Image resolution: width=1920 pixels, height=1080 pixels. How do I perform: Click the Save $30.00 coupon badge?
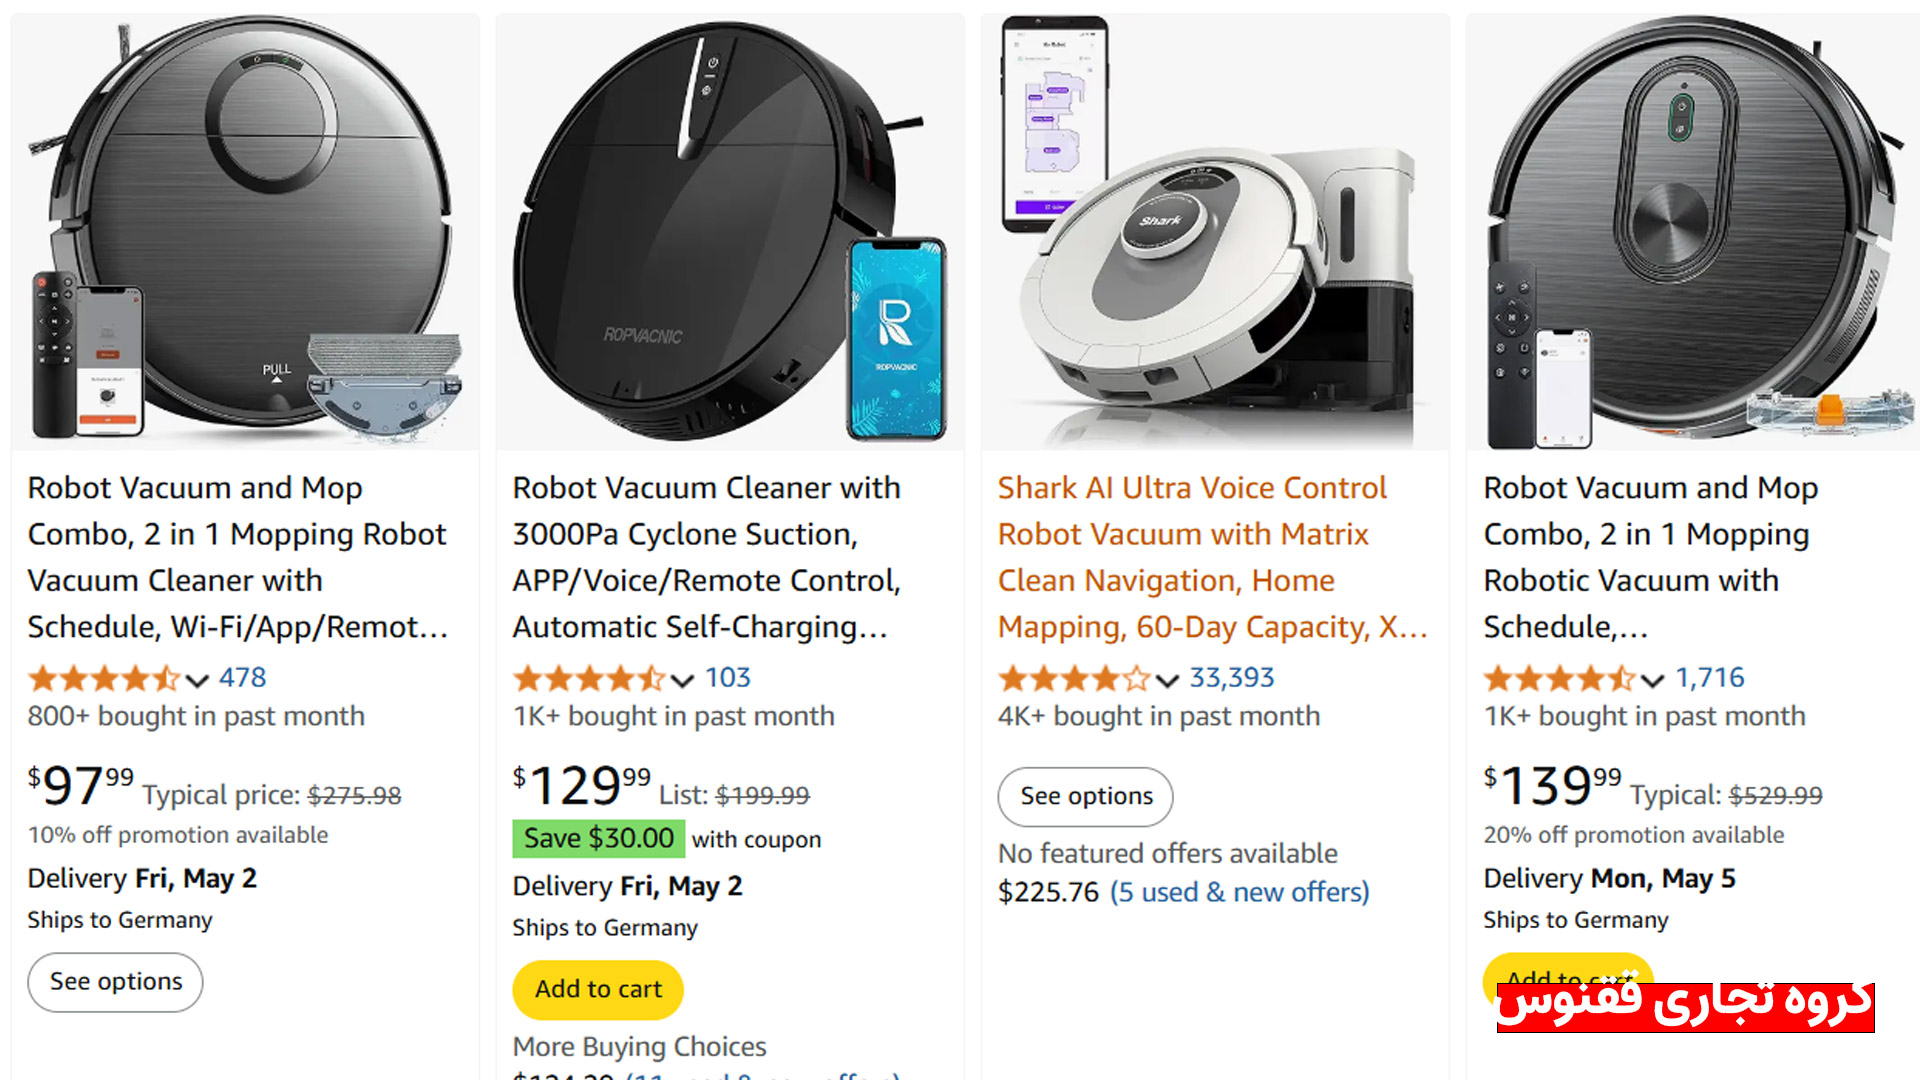(598, 838)
